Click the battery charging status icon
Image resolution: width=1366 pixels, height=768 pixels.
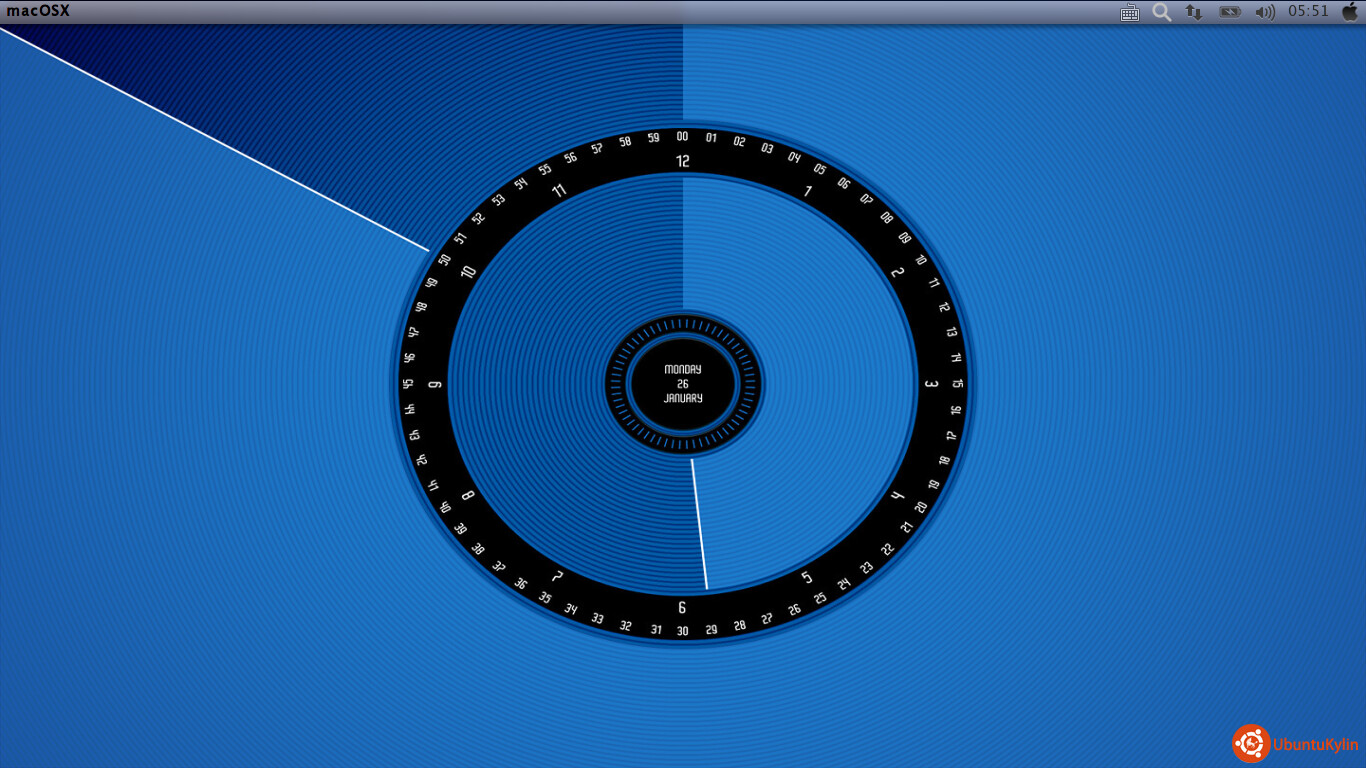pos(1229,12)
